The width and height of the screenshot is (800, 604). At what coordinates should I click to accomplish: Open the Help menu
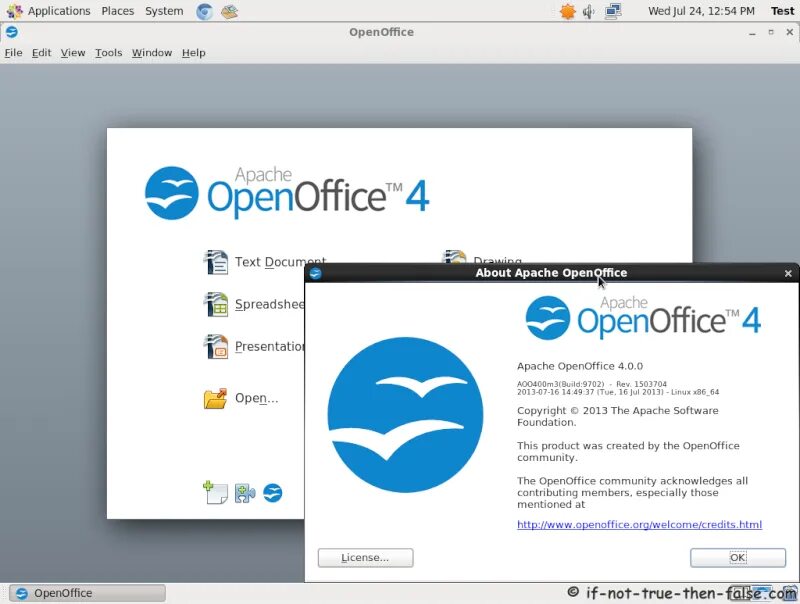194,53
